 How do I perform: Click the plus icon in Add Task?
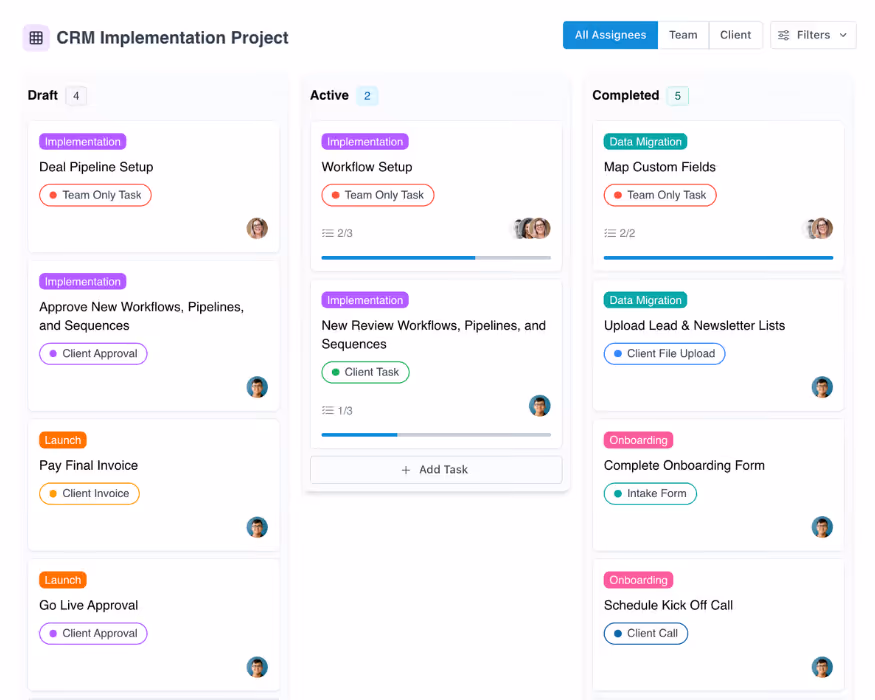[x=406, y=470]
